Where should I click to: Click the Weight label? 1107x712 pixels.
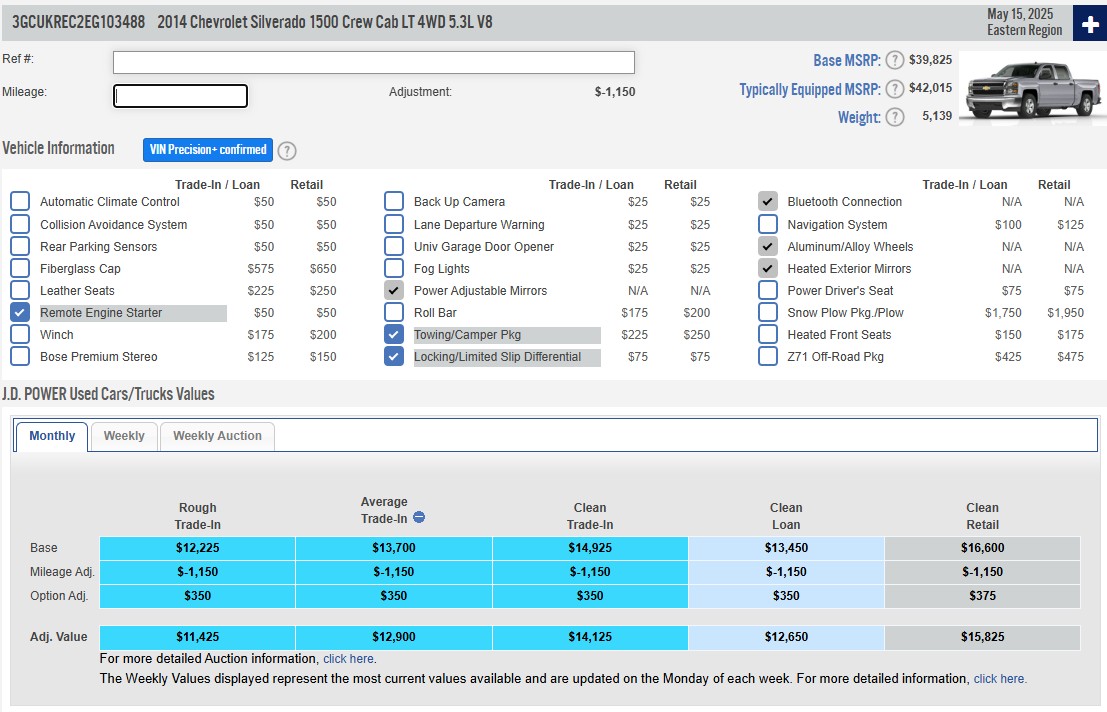(x=859, y=117)
